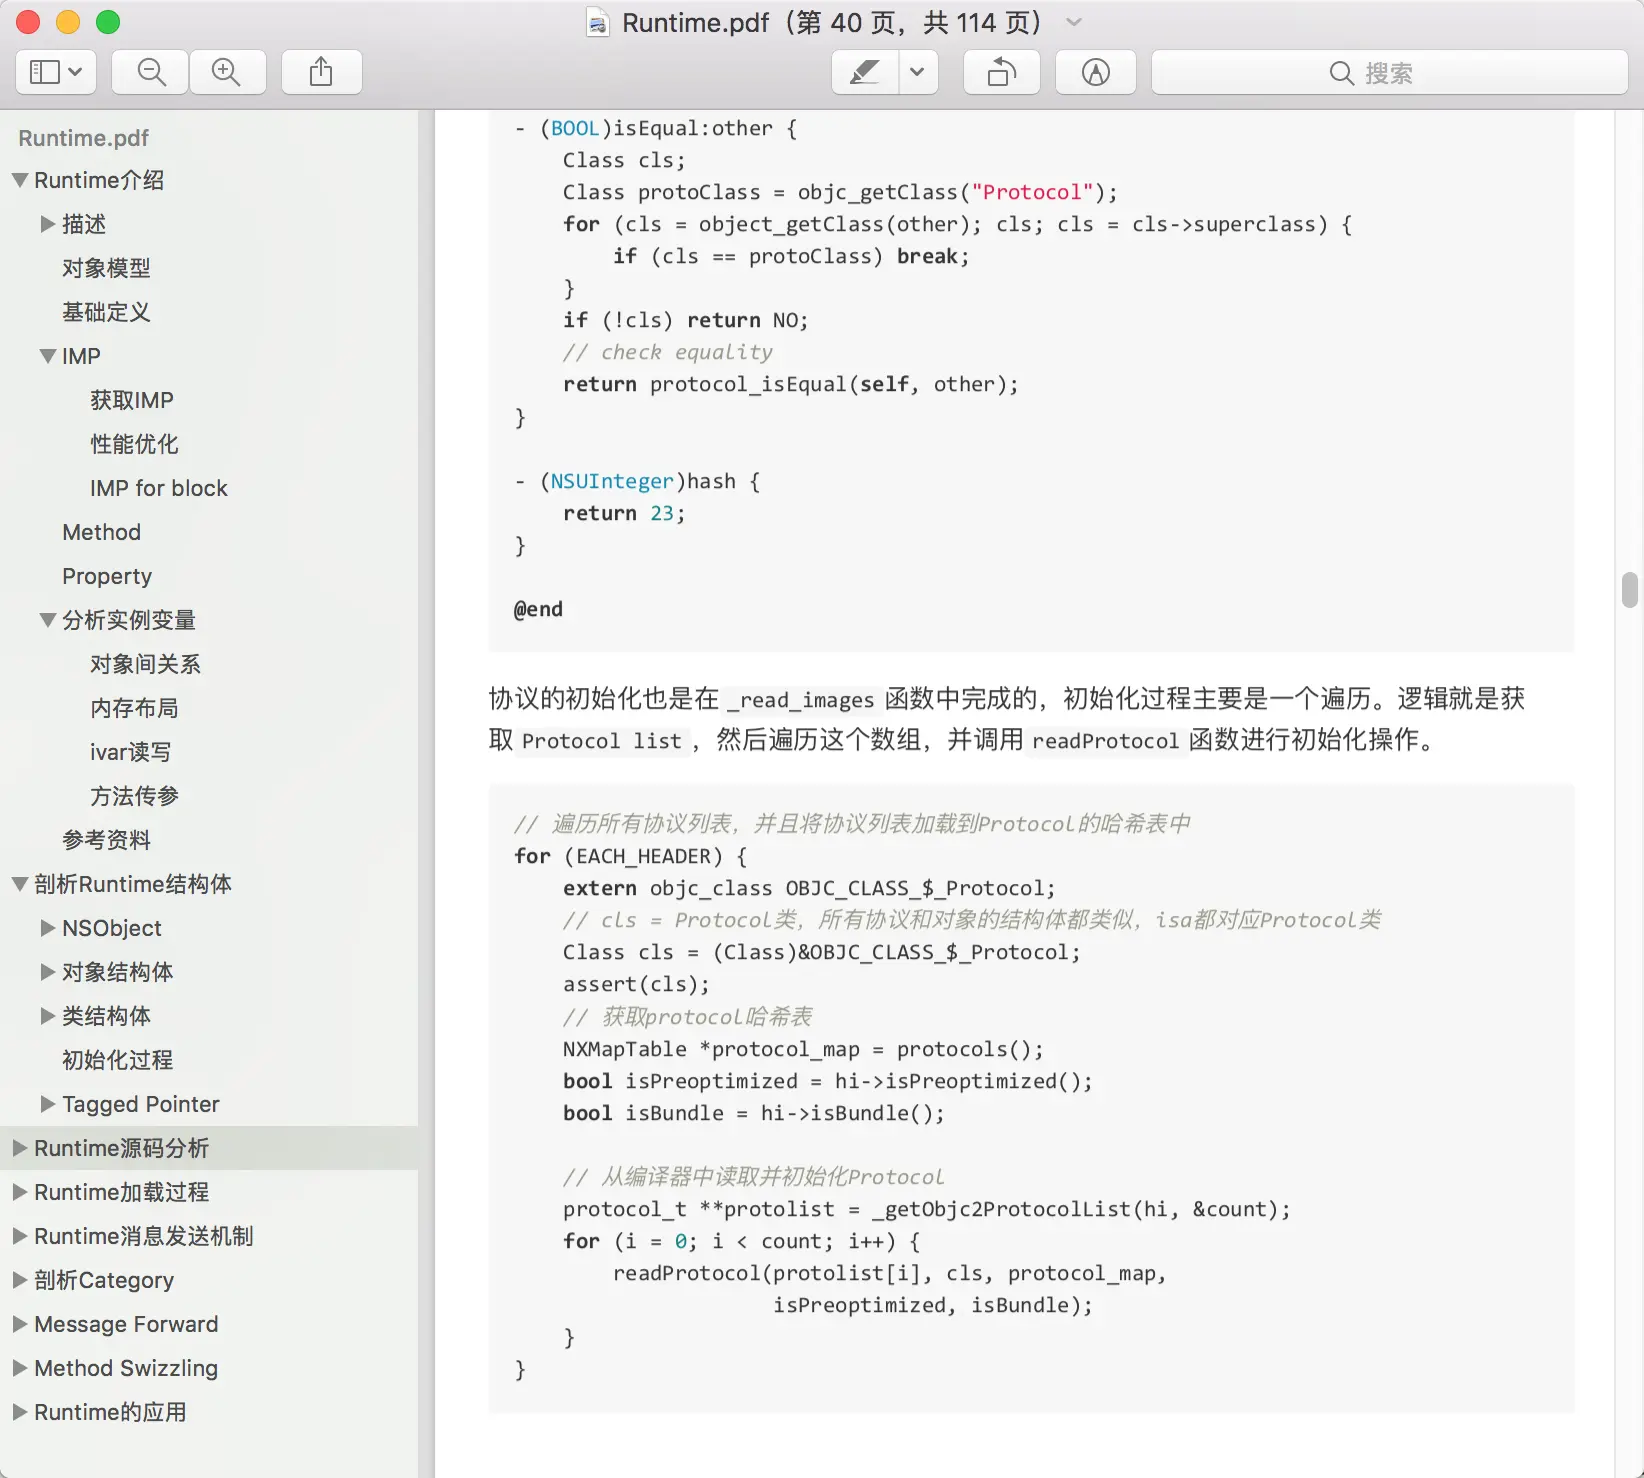The width and height of the screenshot is (1644, 1478).
Task: Click the Runtime.pdf sidebar header
Action: point(83,138)
